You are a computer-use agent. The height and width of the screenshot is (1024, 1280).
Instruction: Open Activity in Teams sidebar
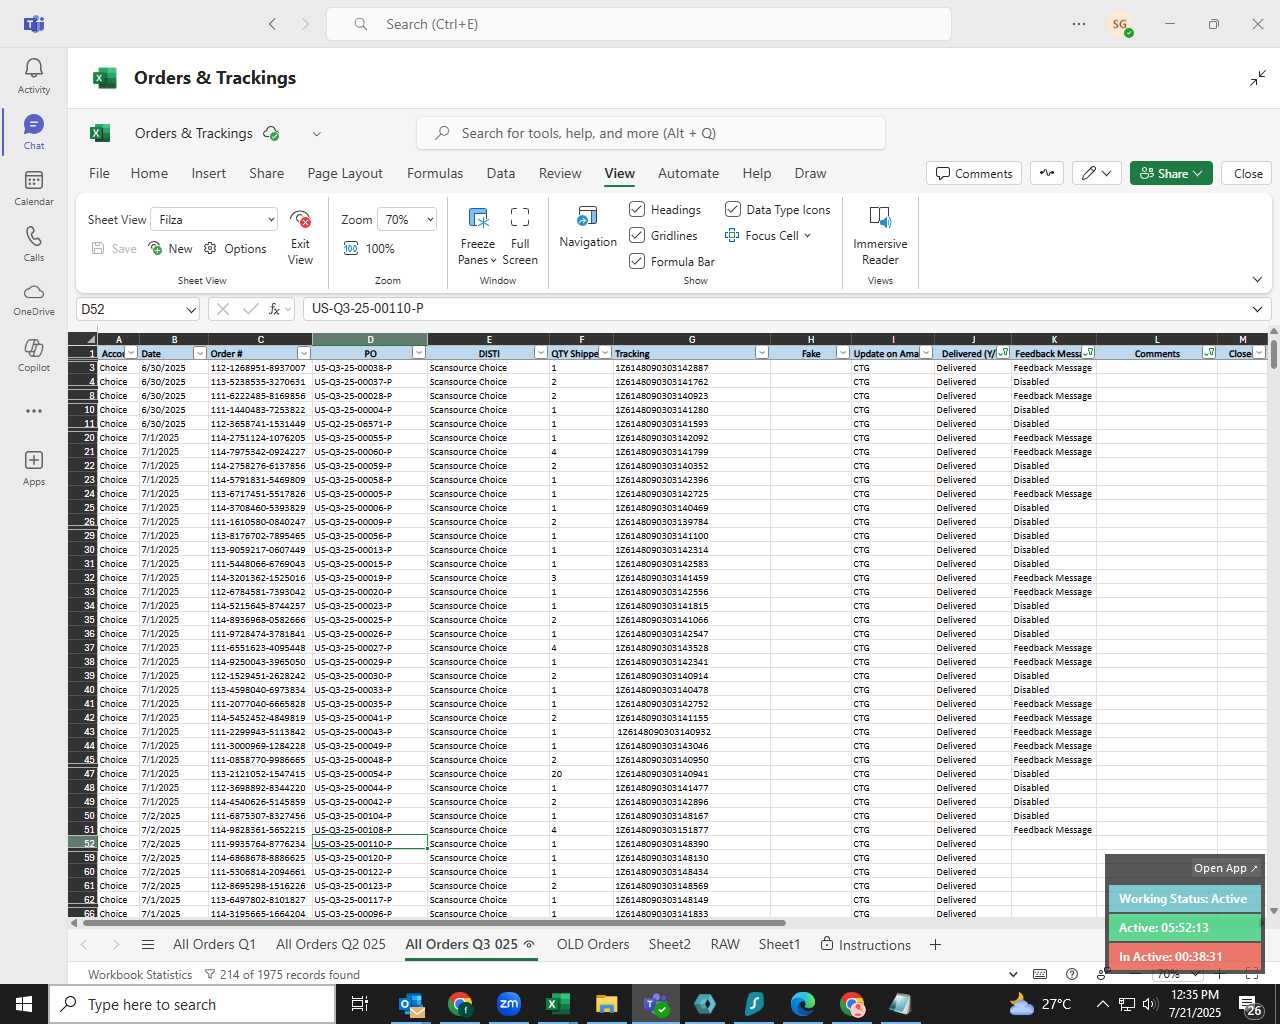33,76
